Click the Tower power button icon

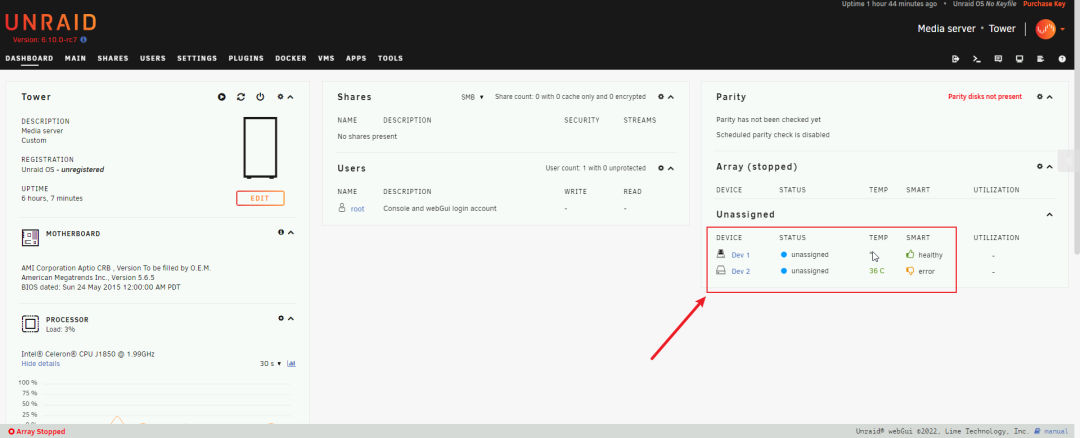(x=260, y=97)
